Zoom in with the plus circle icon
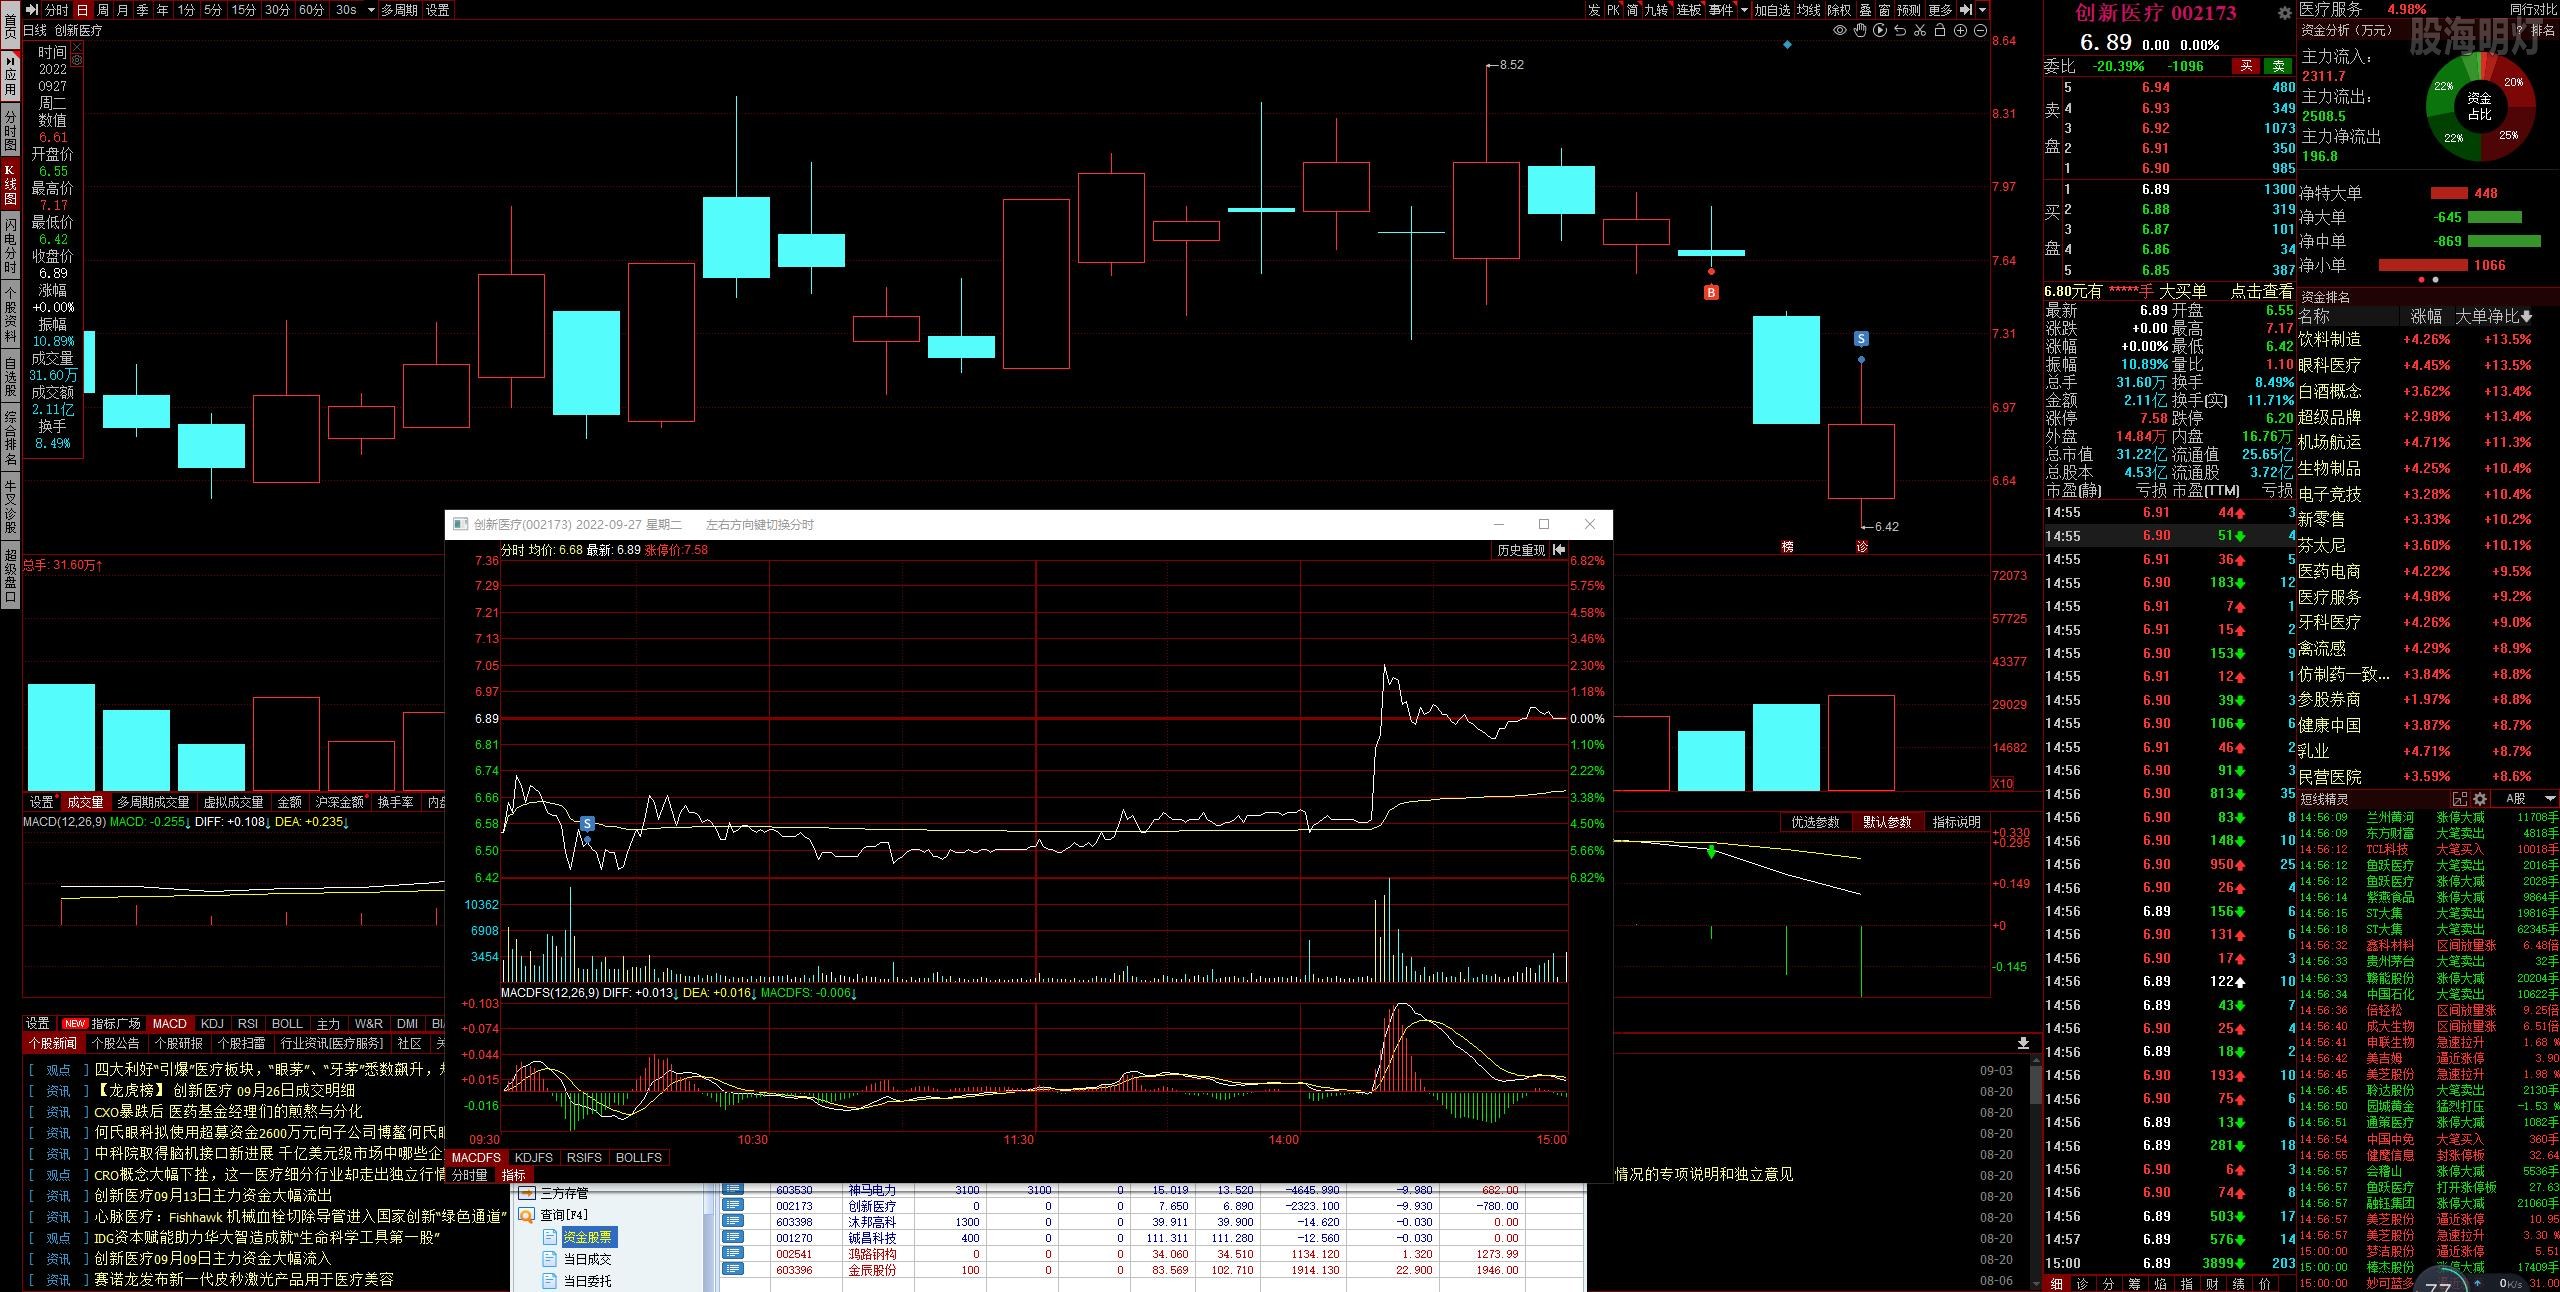The height and width of the screenshot is (1292, 2560). (x=1960, y=31)
